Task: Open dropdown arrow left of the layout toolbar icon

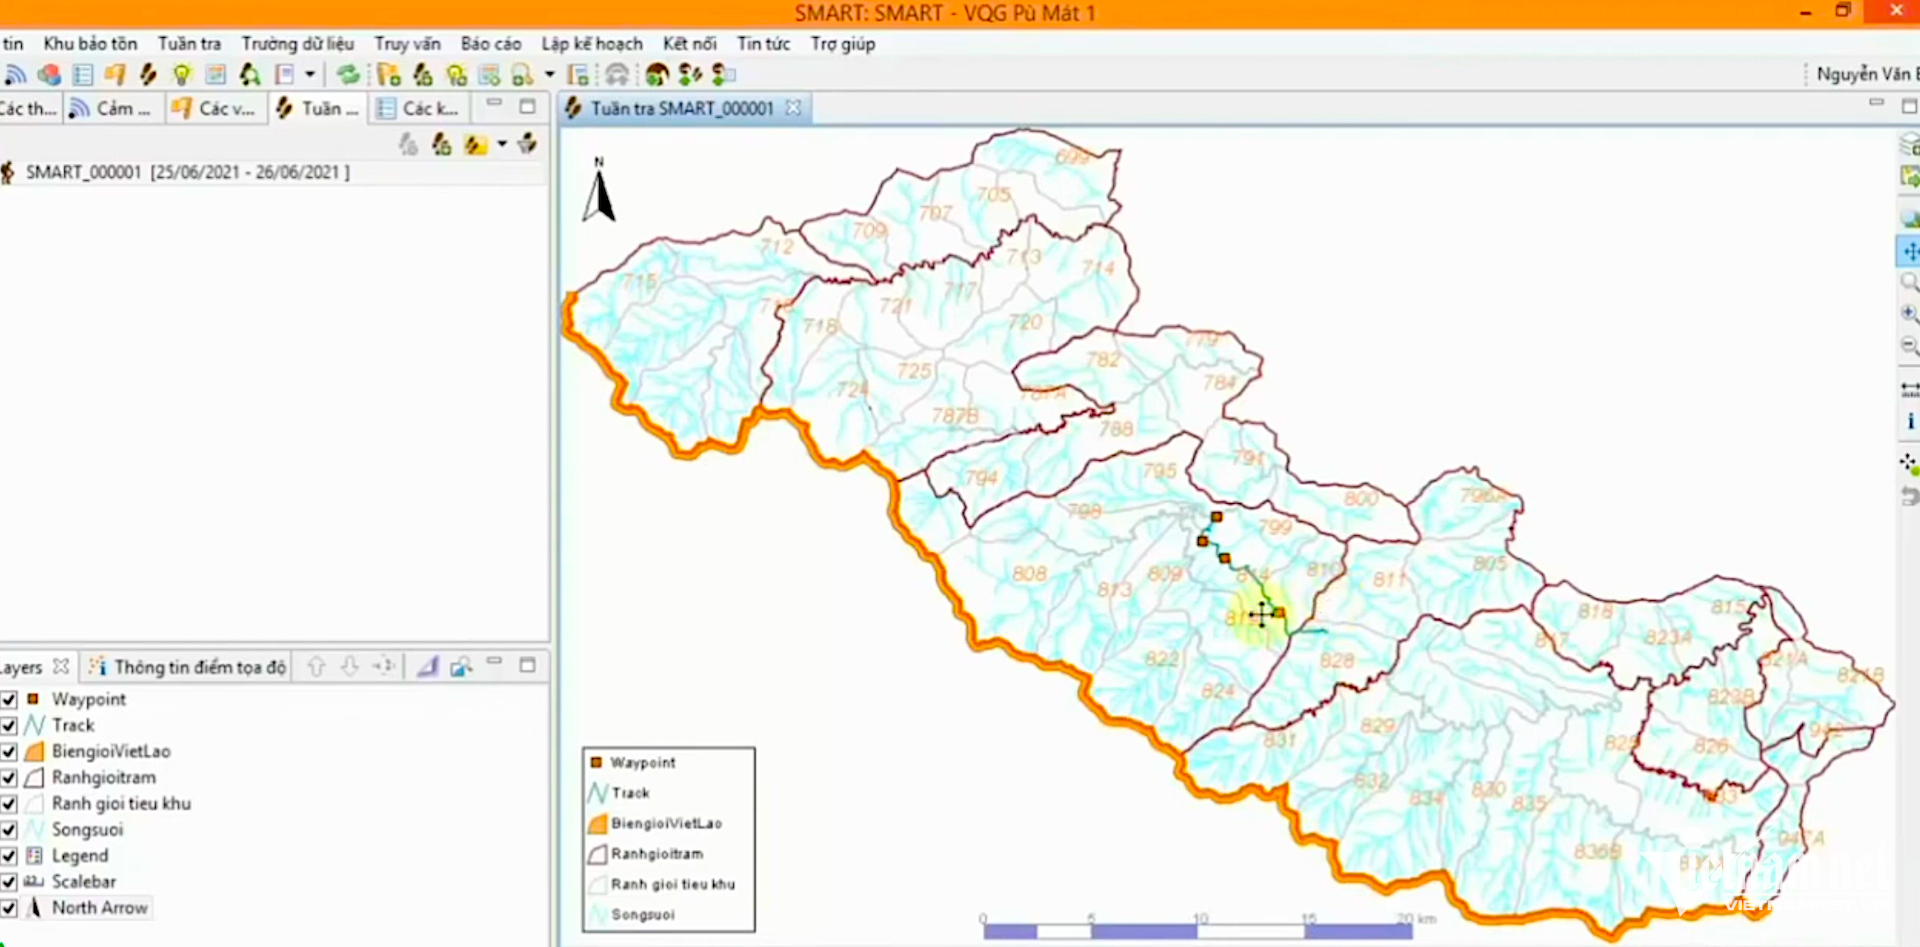Action: click(549, 75)
